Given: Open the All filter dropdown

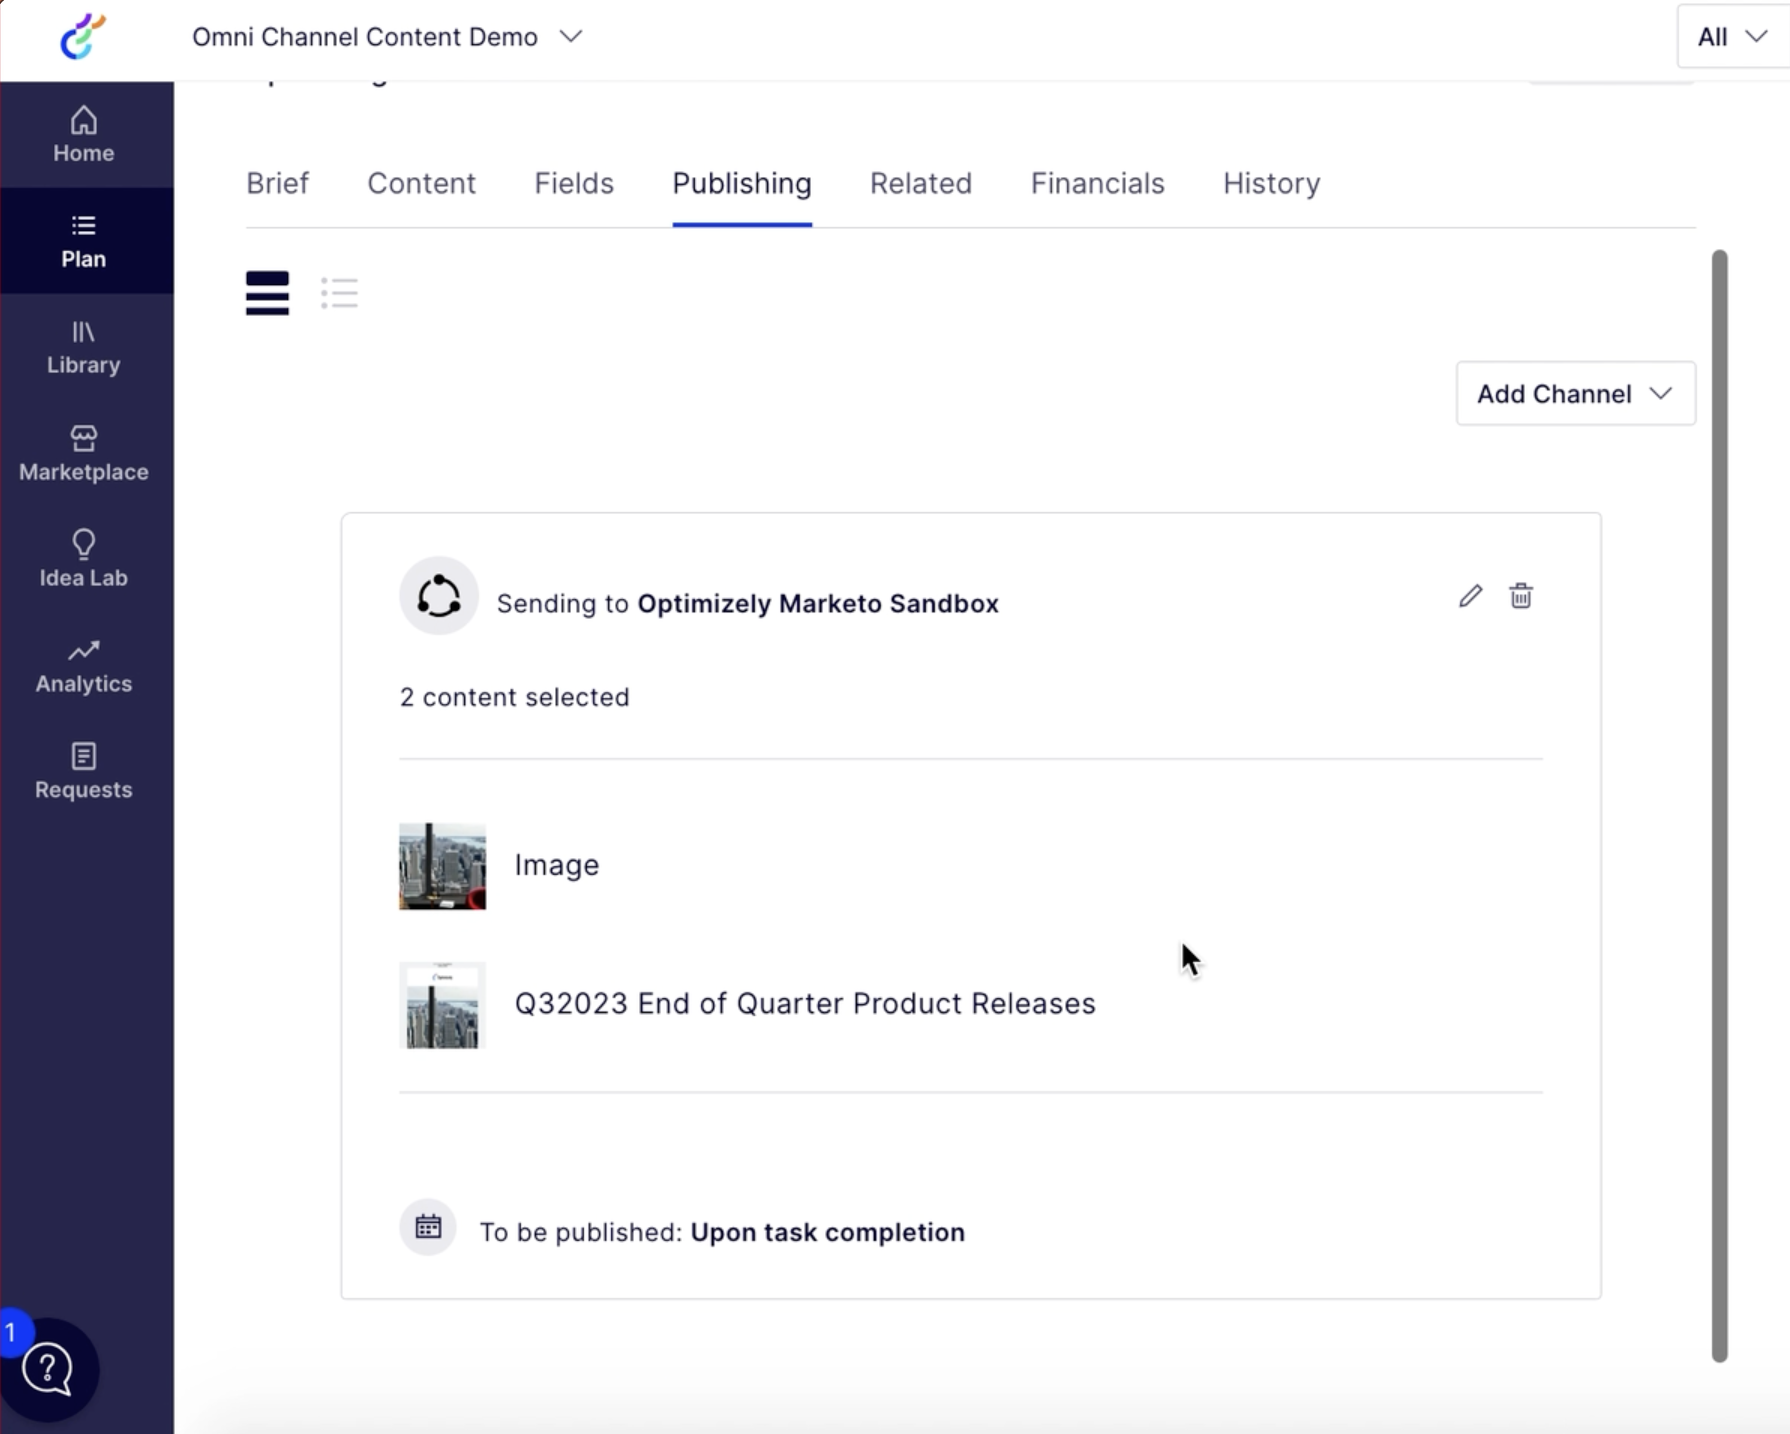Looking at the screenshot, I should pyautogui.click(x=1732, y=37).
